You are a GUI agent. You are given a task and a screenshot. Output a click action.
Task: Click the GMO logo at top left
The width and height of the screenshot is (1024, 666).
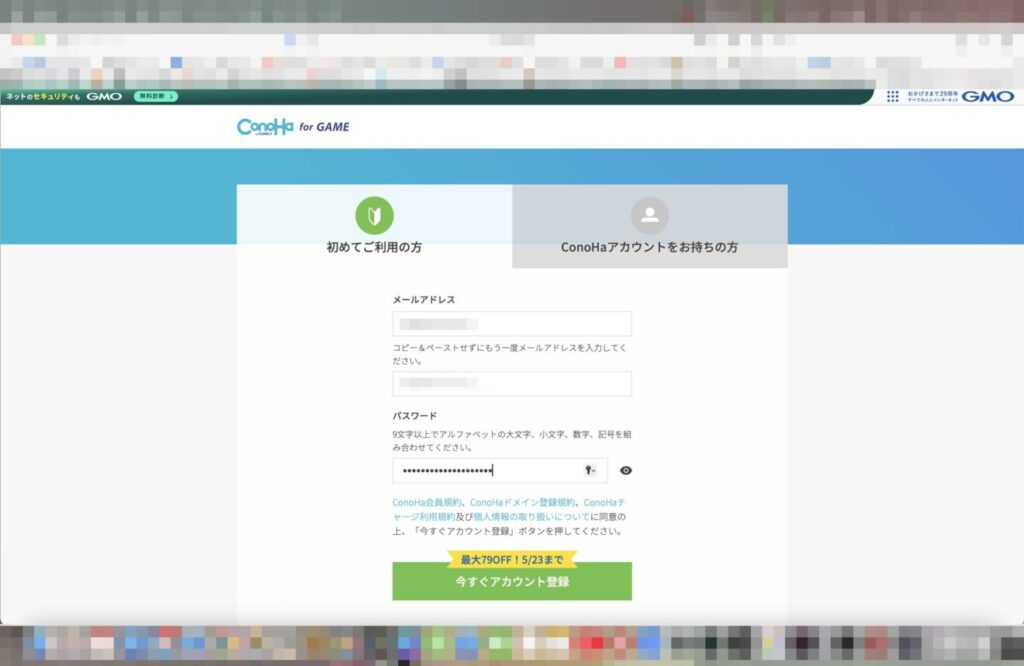pos(104,96)
